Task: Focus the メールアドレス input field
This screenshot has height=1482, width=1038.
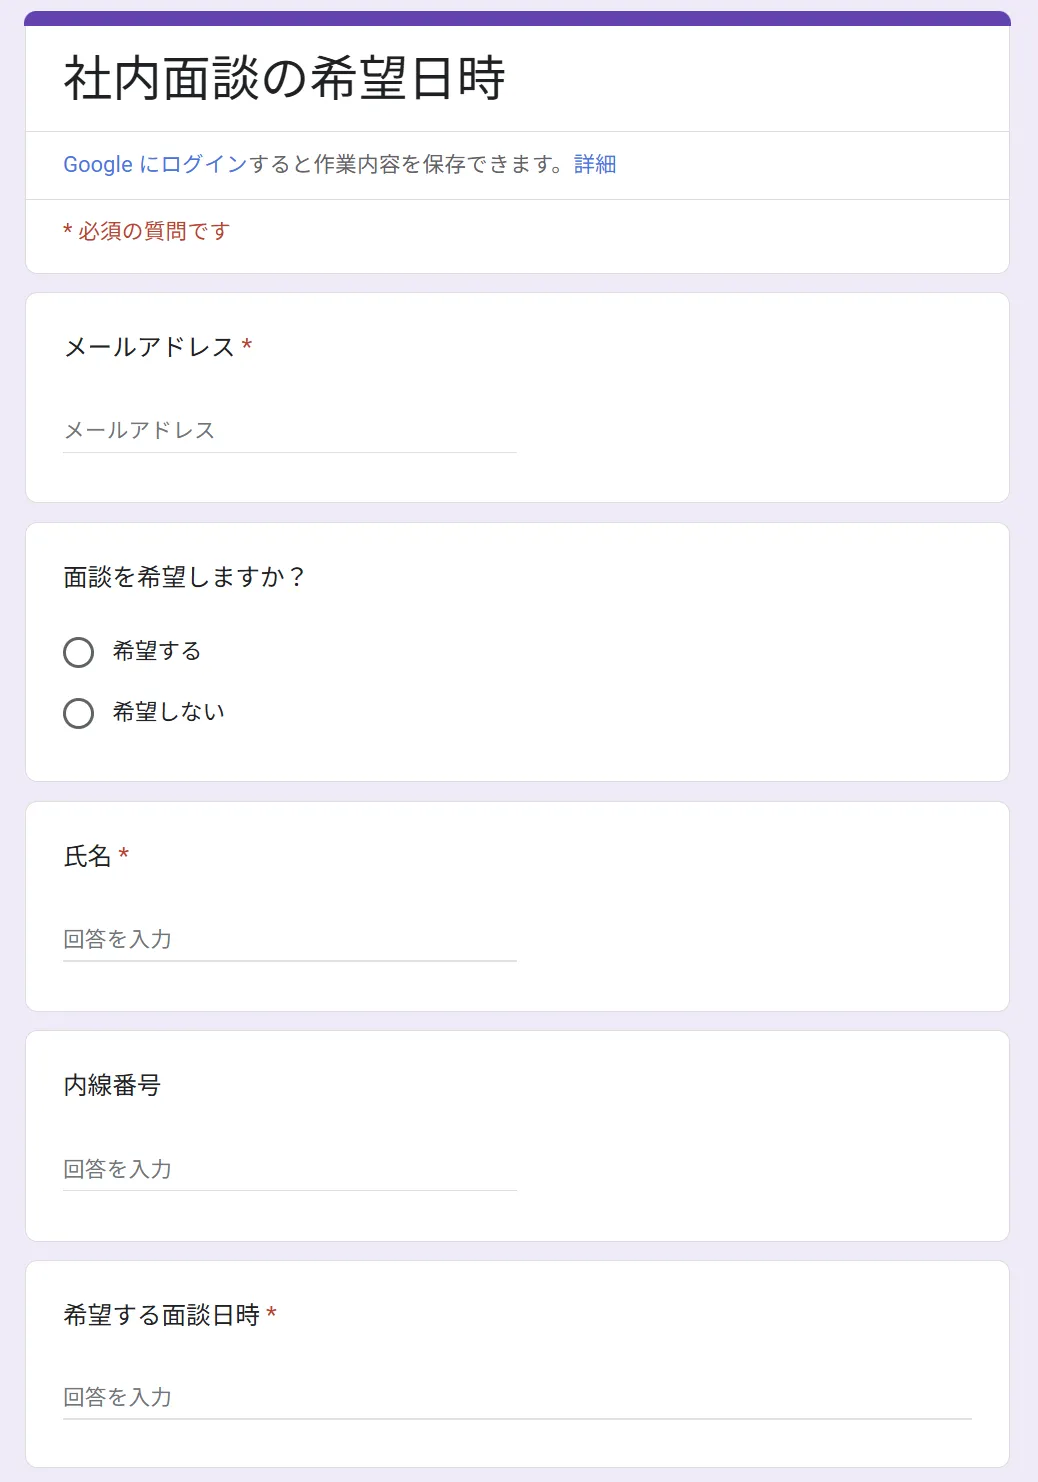Action: pos(289,431)
